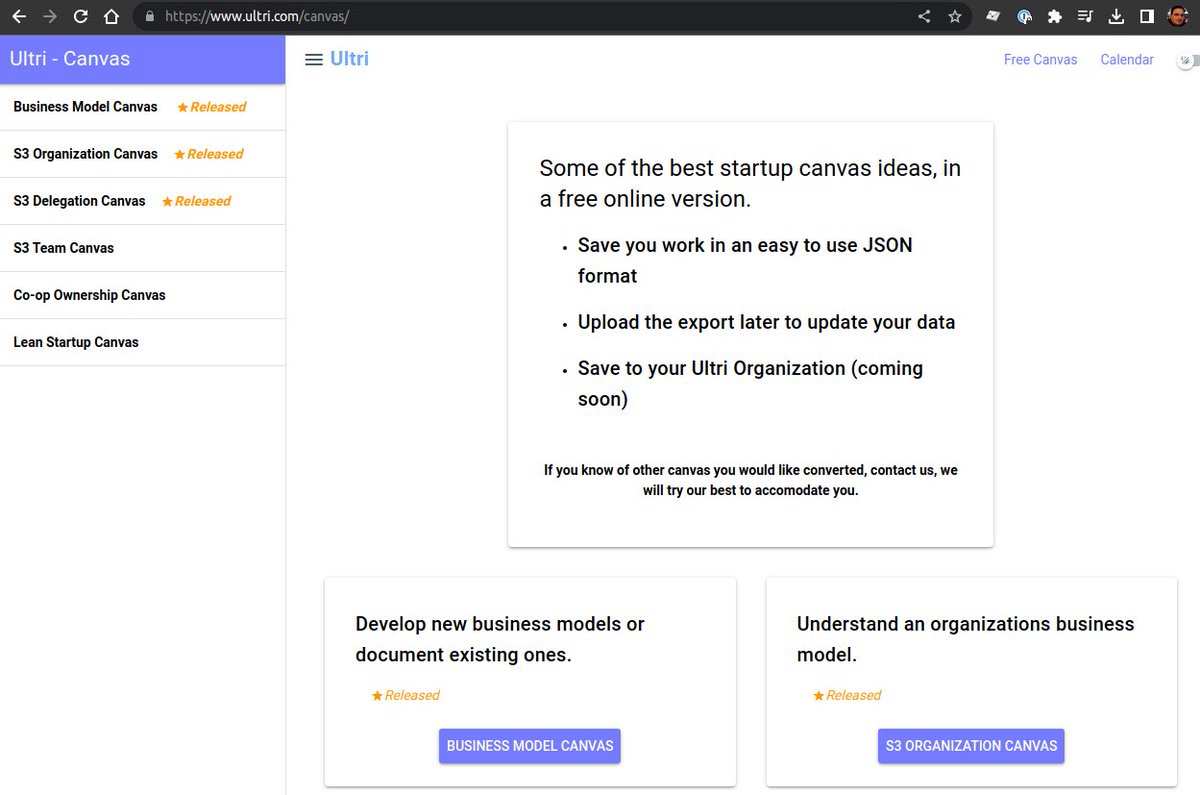Click 'Upload the export later' bullet text
Viewport: 1200px width, 795px height.
pos(766,322)
